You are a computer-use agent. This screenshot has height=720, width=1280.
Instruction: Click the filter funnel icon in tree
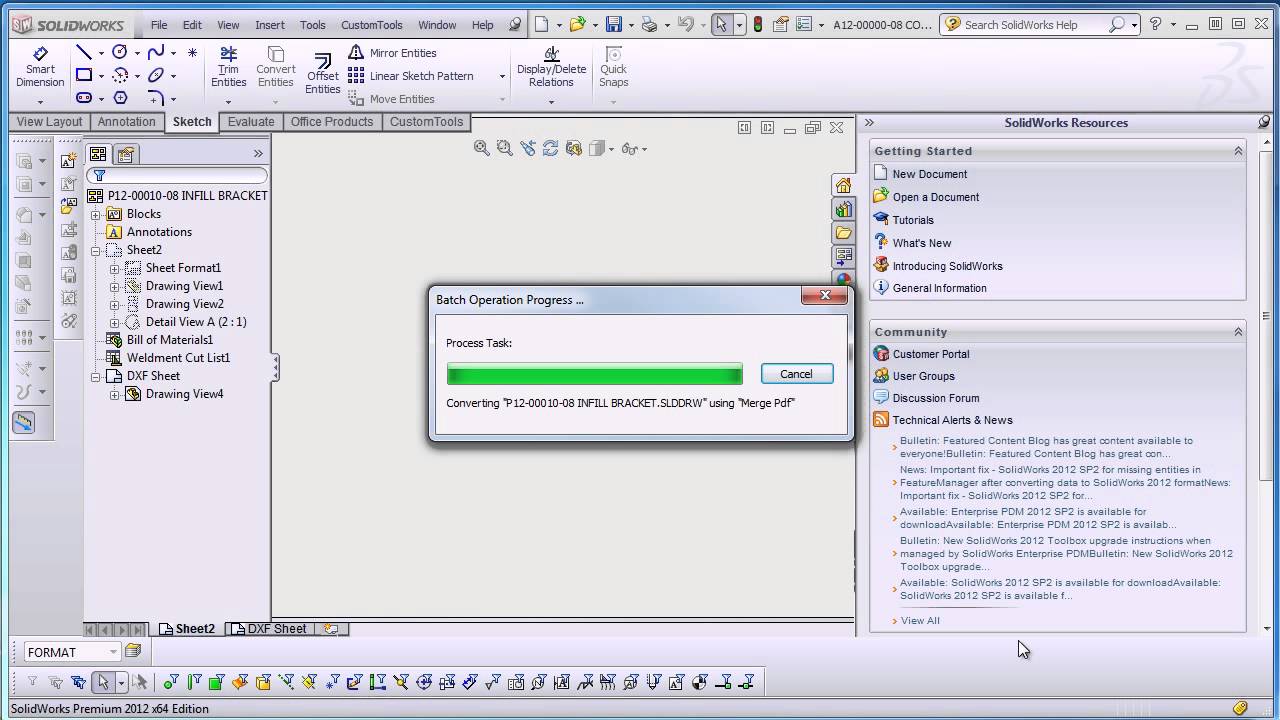[x=99, y=176]
